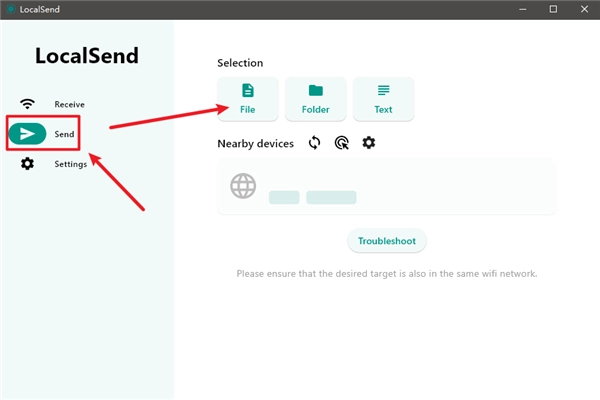Open Settings from the left sidebar

click(55, 164)
